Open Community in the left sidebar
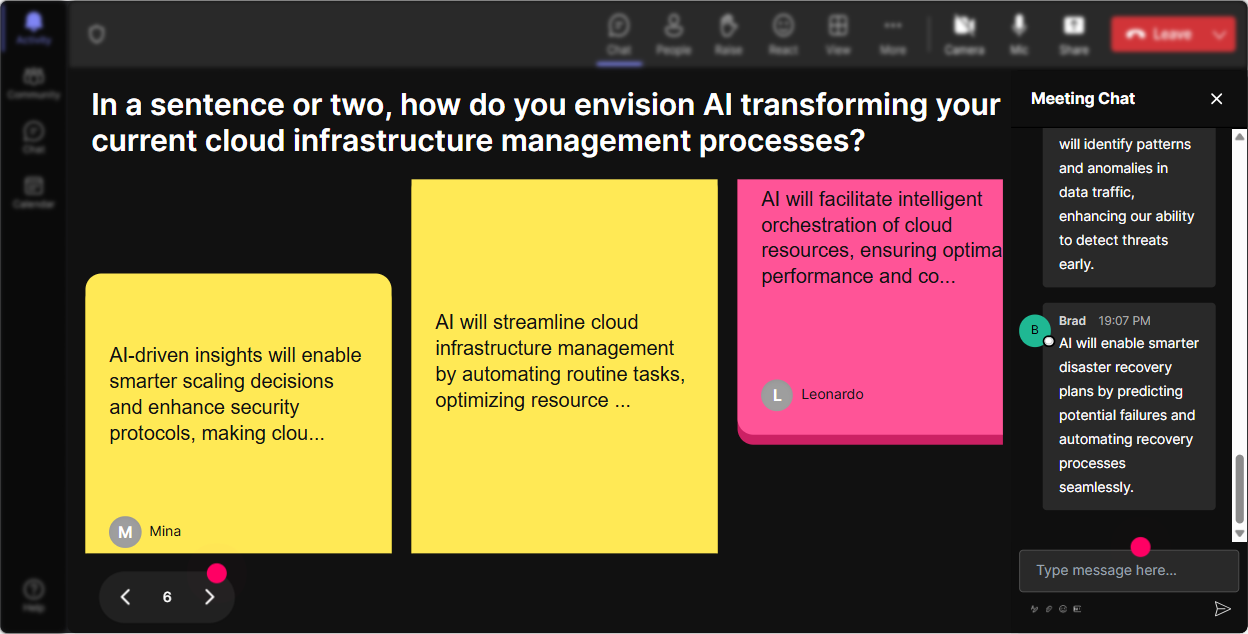 click(34, 83)
